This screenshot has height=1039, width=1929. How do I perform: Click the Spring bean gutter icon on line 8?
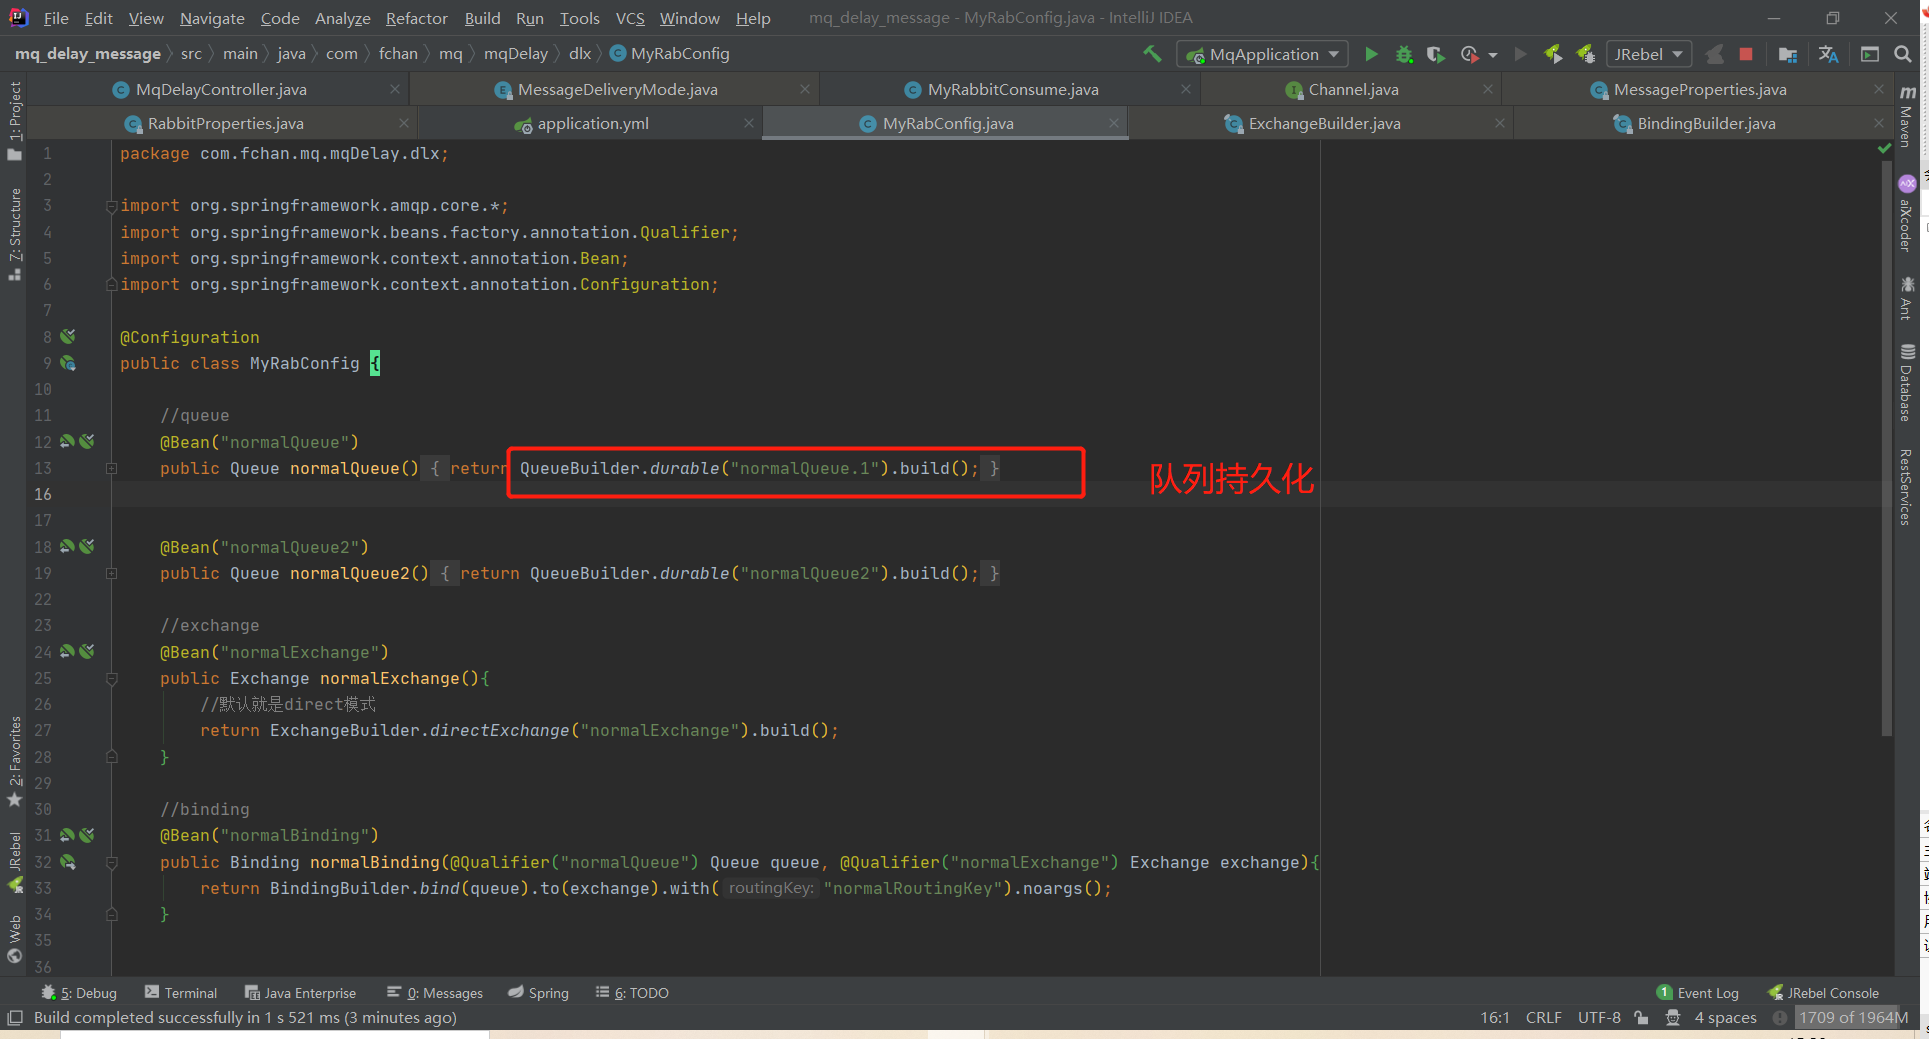(68, 336)
